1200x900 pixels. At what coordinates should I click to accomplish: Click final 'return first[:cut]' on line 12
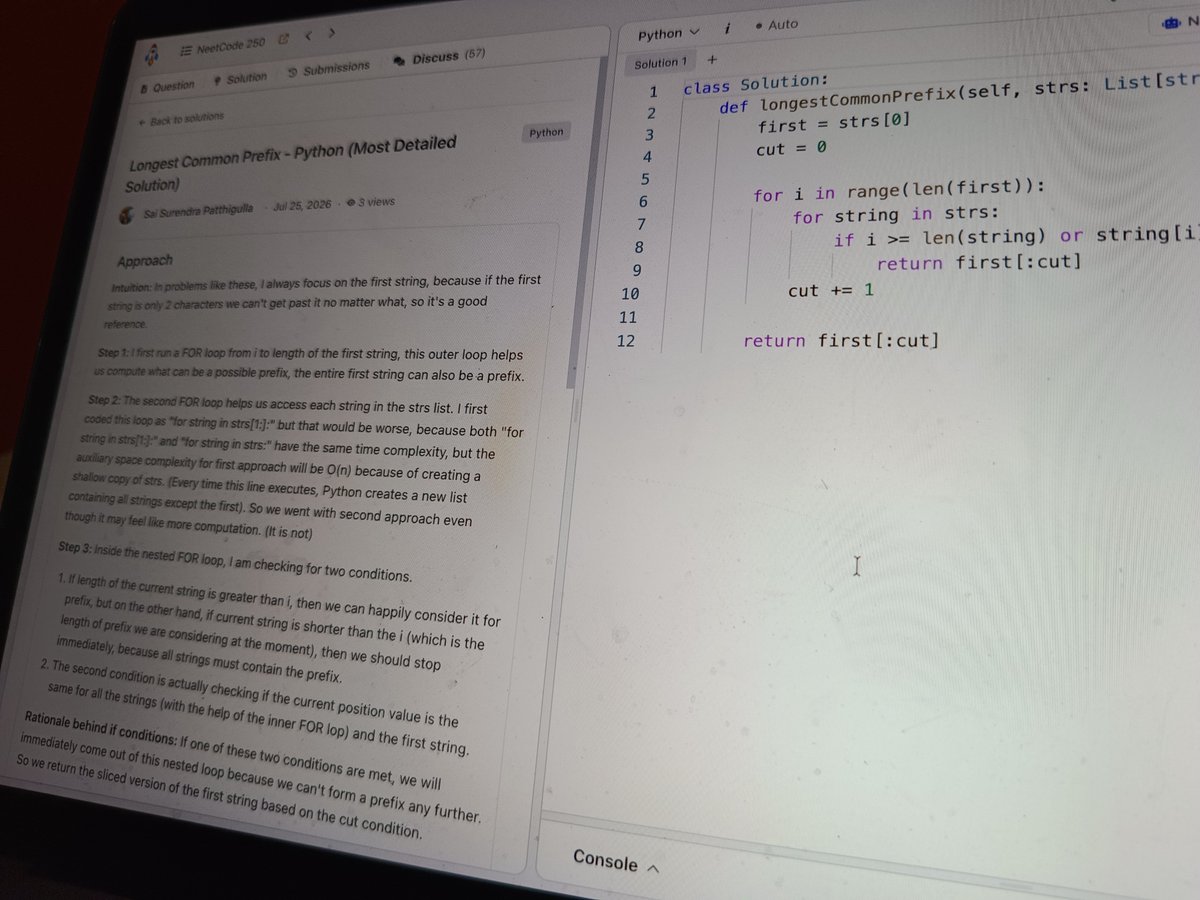[841, 341]
